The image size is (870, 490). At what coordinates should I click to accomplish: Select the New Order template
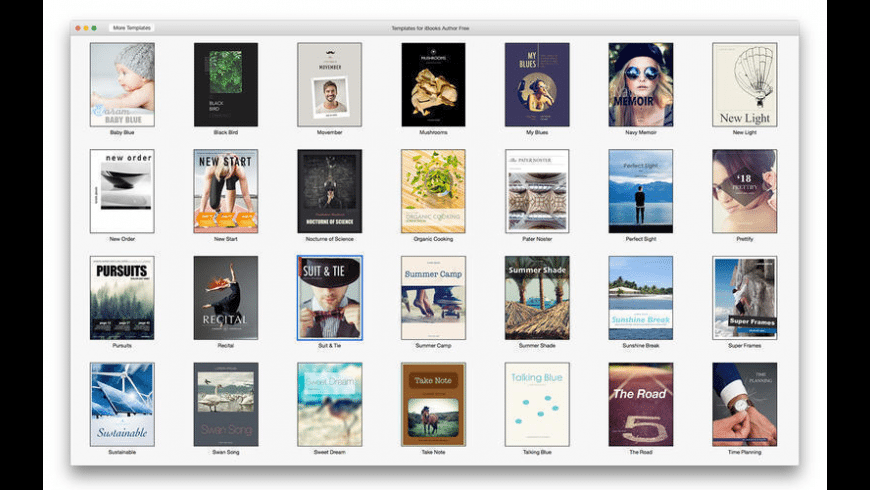[122, 191]
